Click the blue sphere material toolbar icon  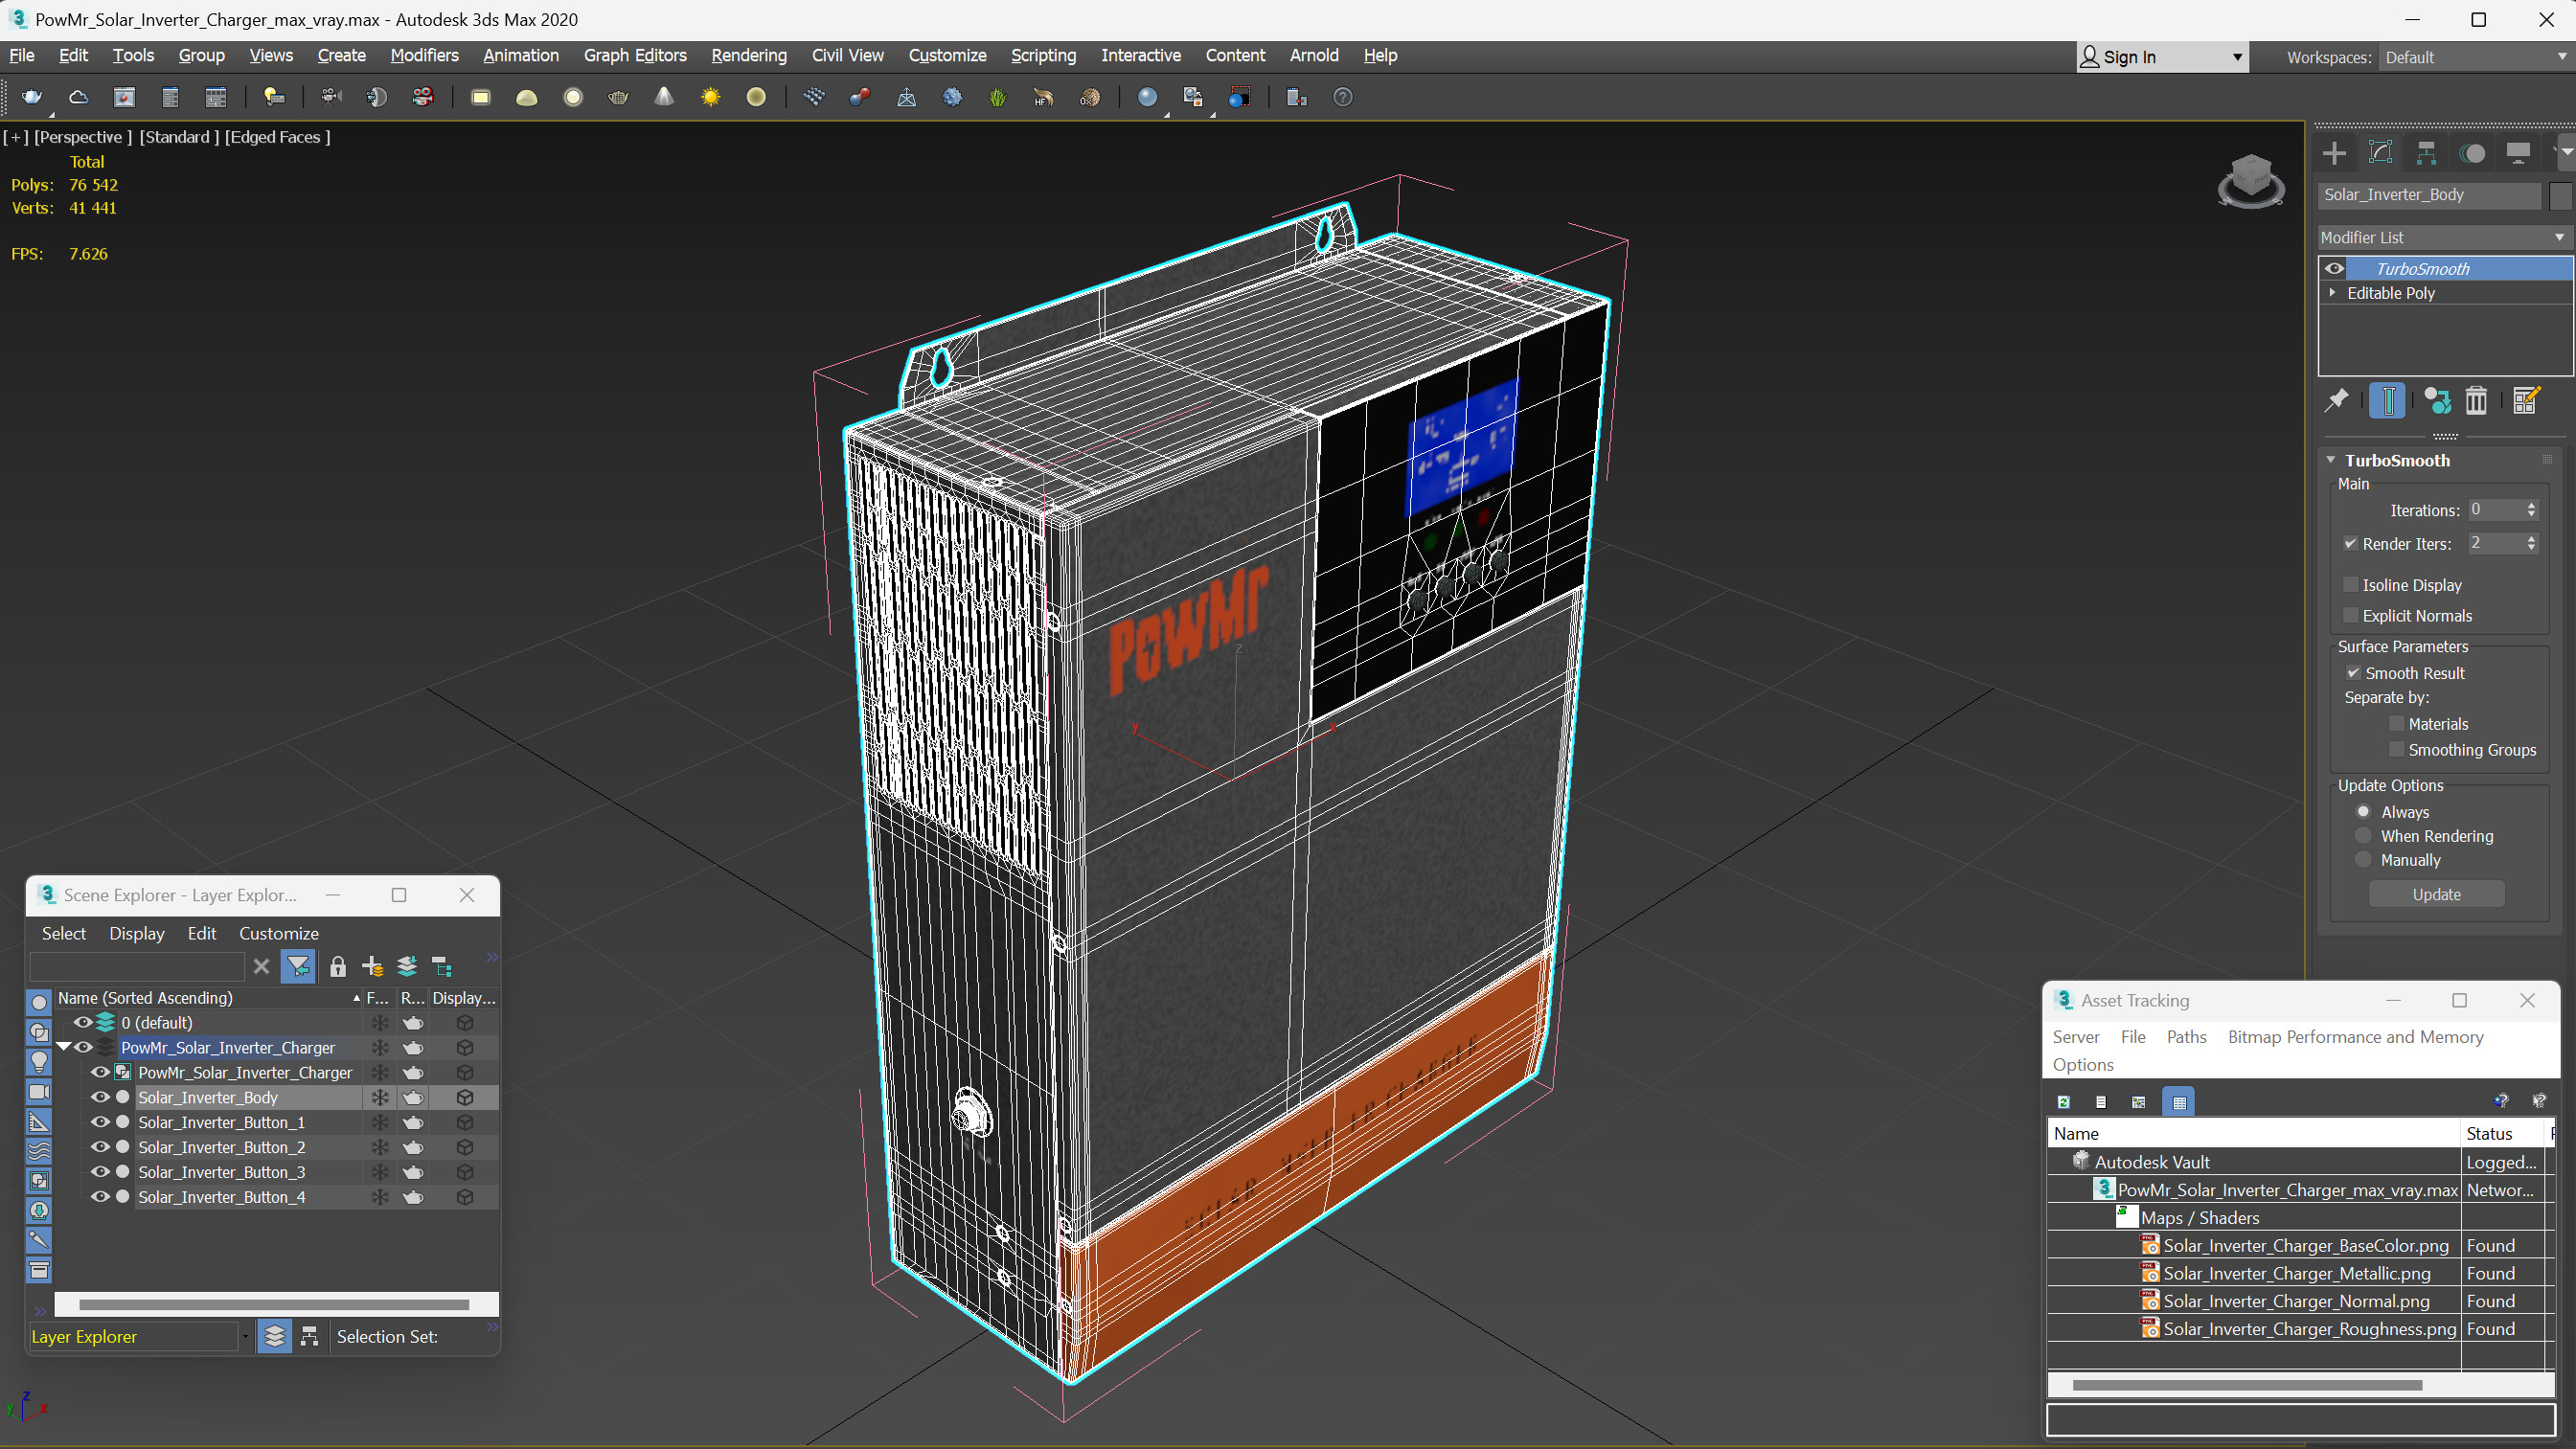click(x=1147, y=97)
